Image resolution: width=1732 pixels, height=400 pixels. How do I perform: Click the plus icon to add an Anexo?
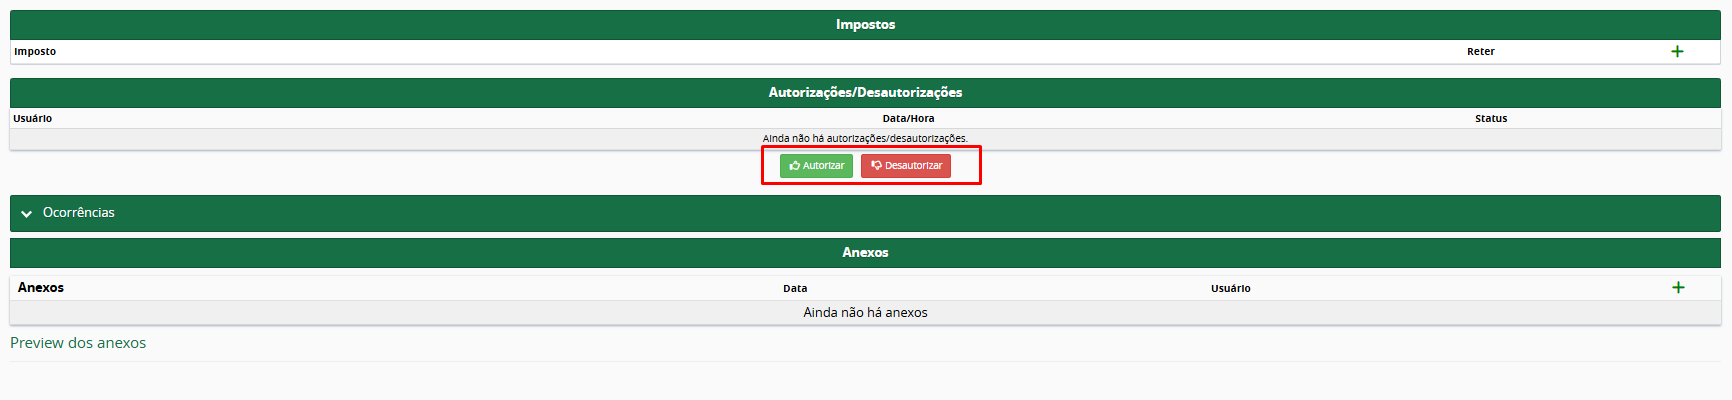tap(1678, 287)
